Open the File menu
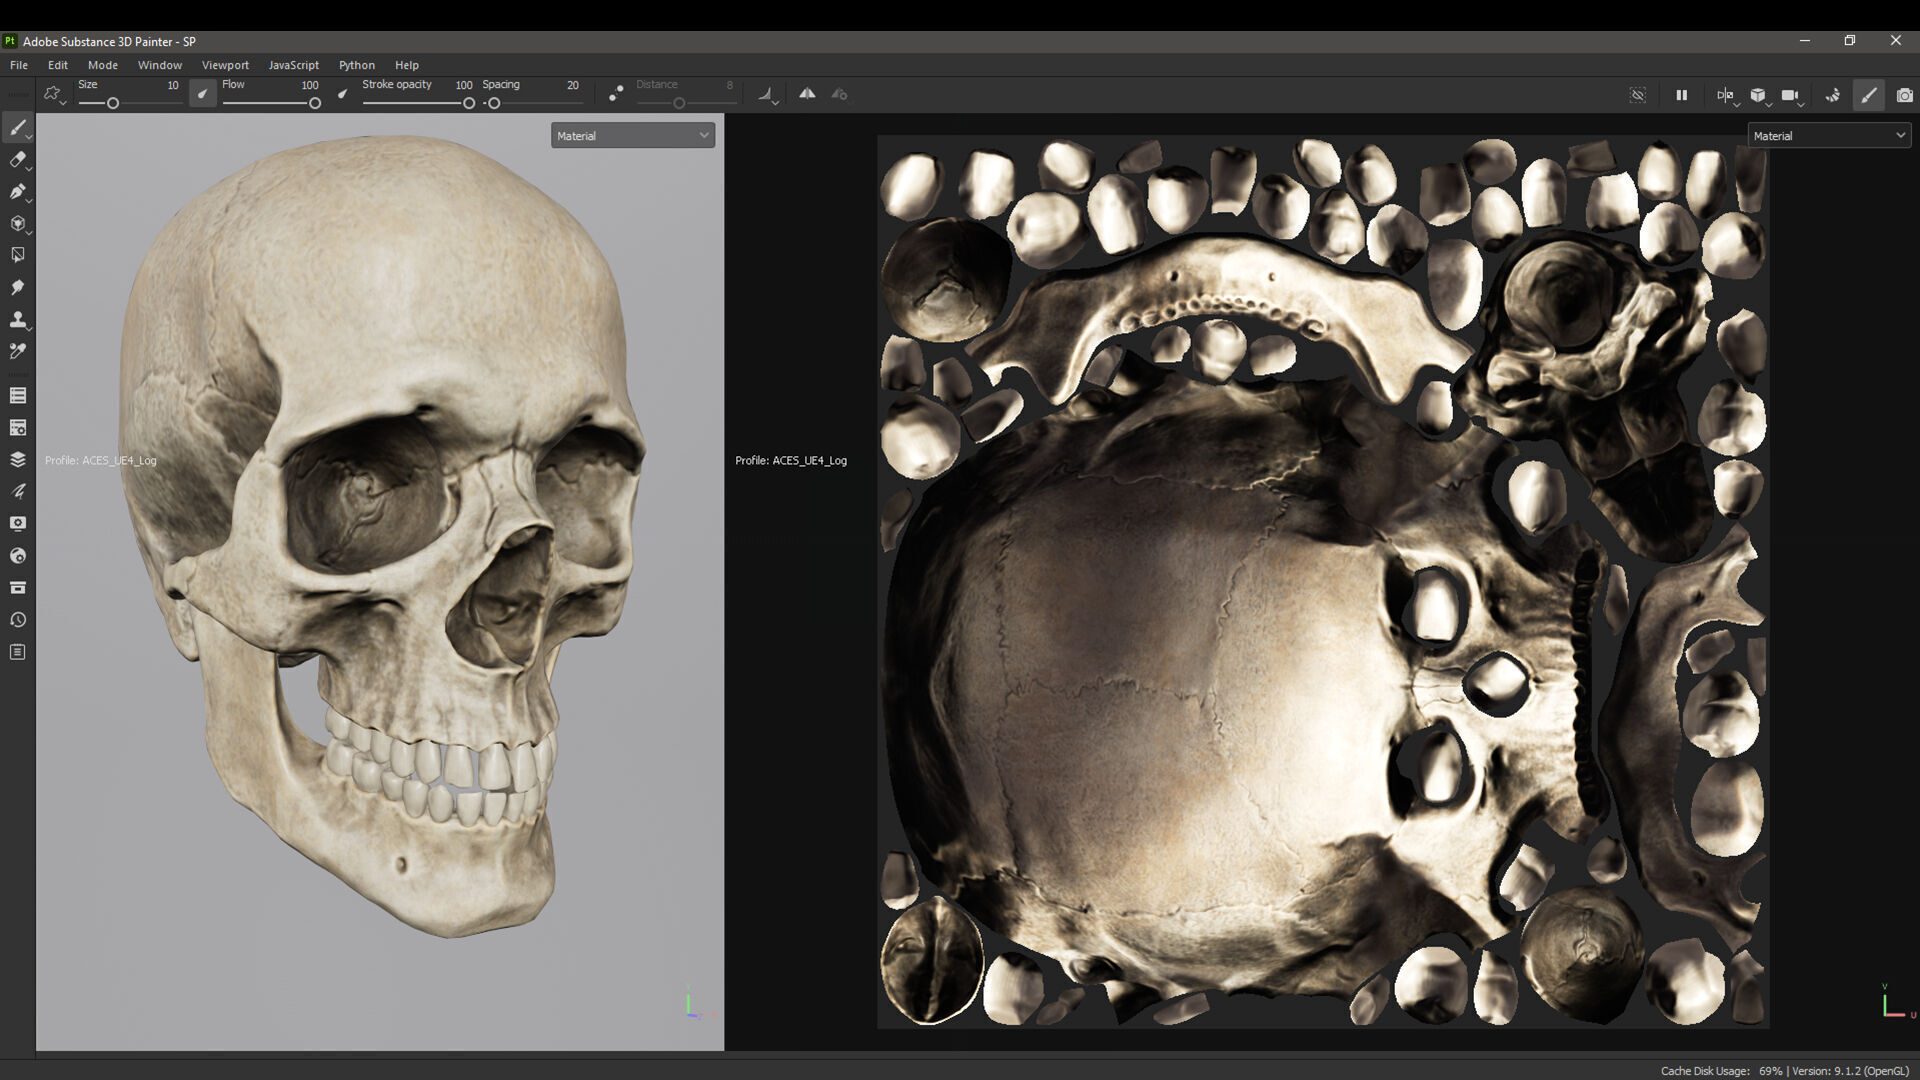1920x1080 pixels. coord(19,65)
